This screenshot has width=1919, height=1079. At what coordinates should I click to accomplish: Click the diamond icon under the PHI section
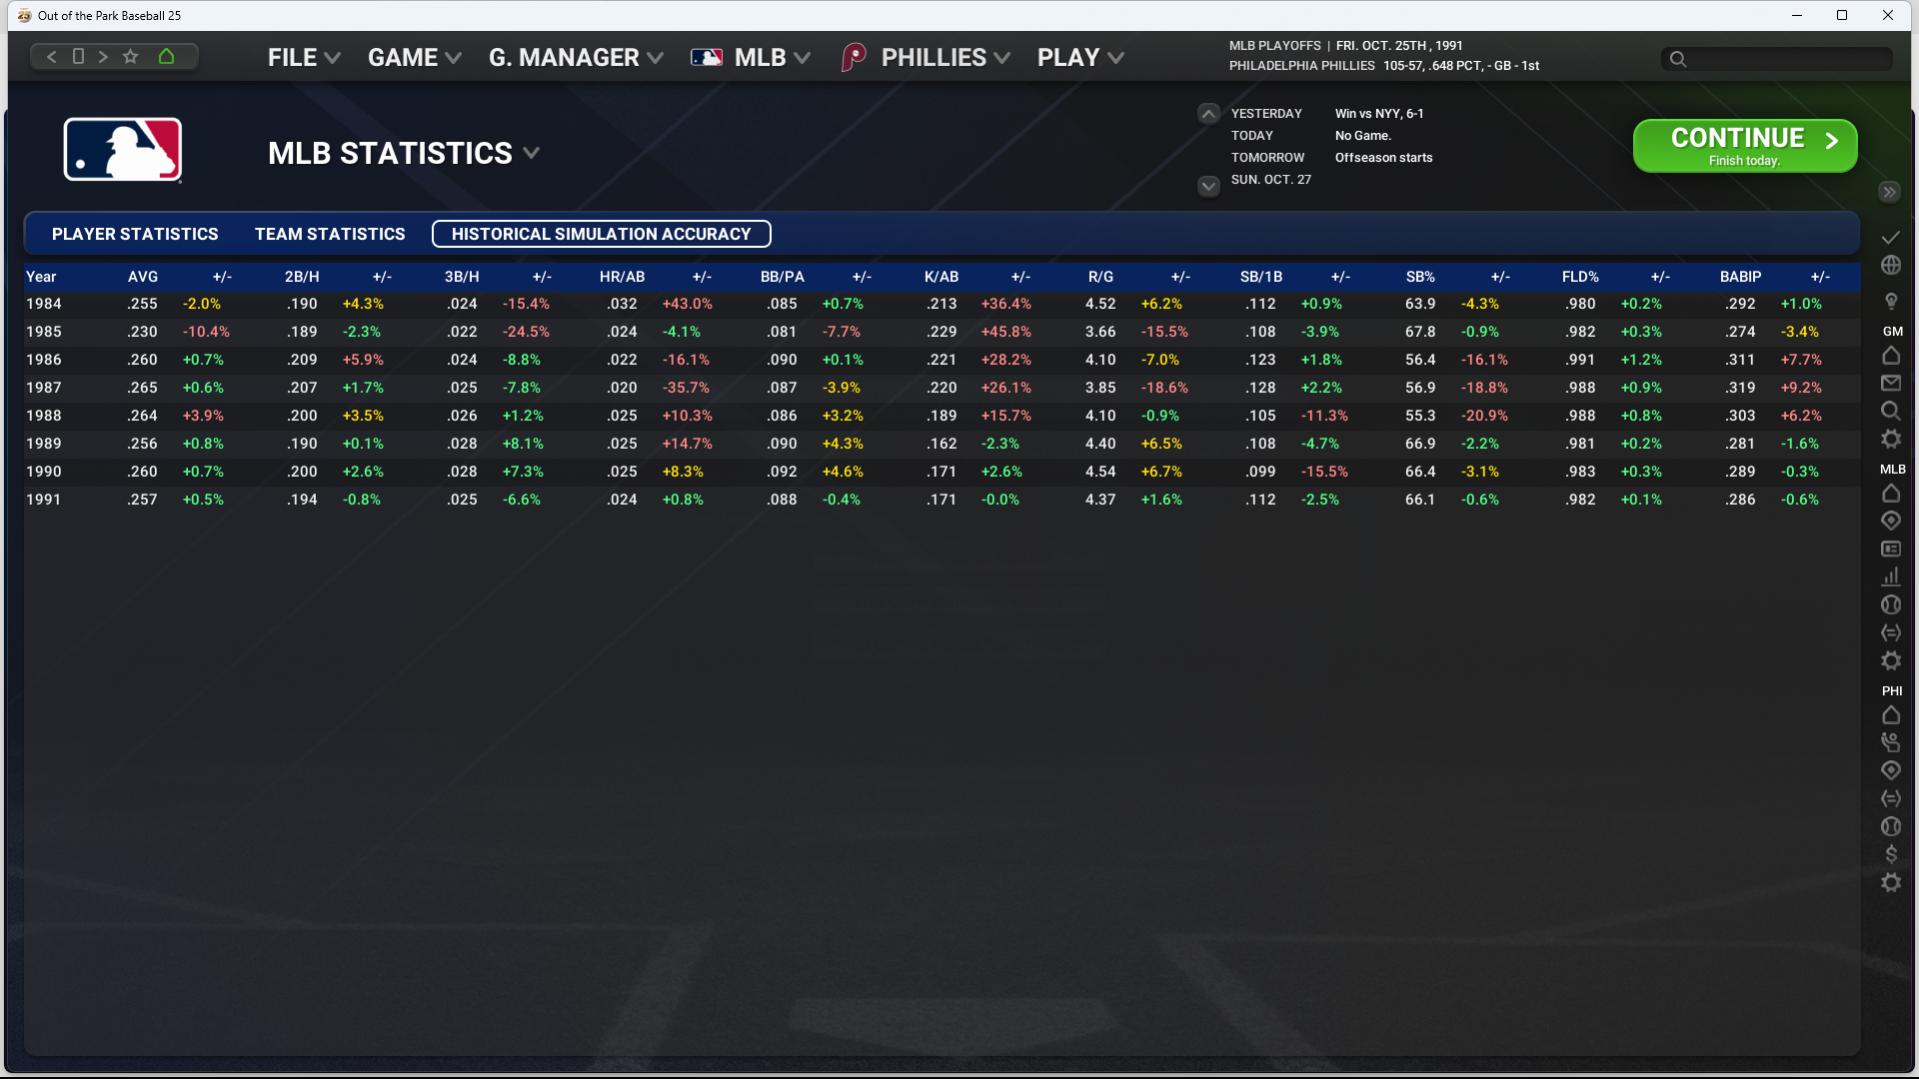click(x=1891, y=770)
